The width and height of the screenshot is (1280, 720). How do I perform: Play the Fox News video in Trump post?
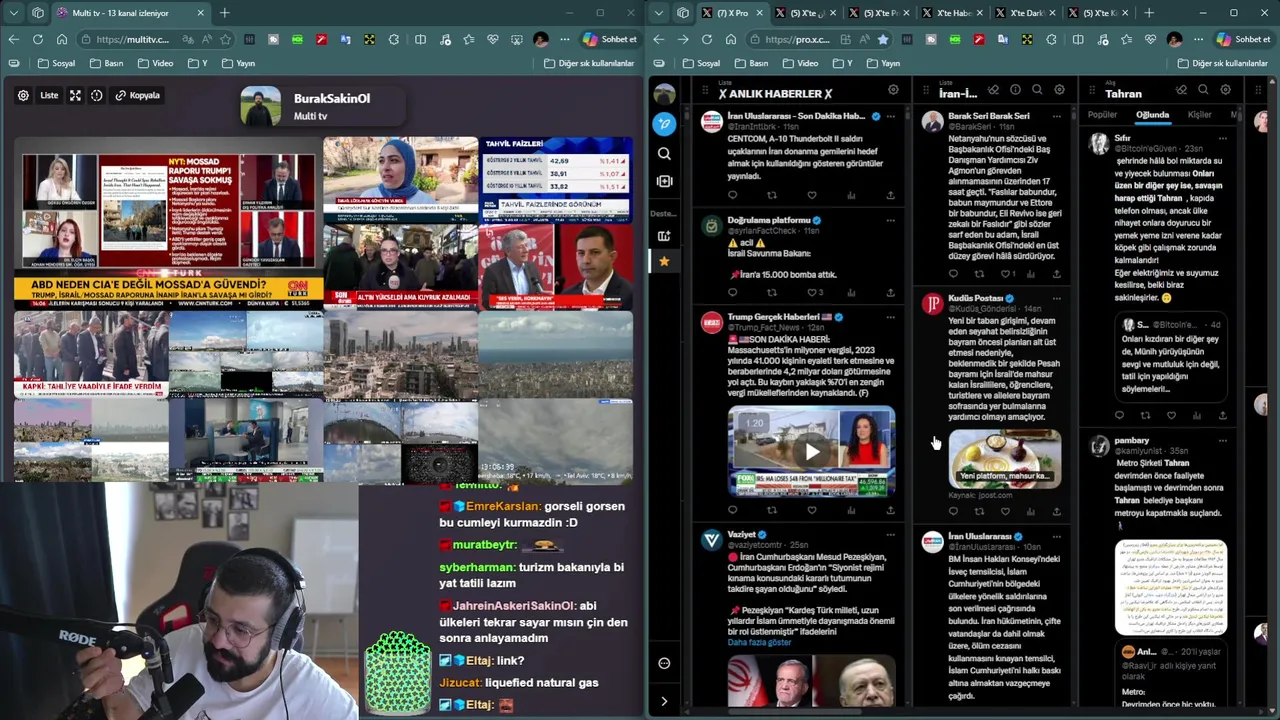point(811,451)
